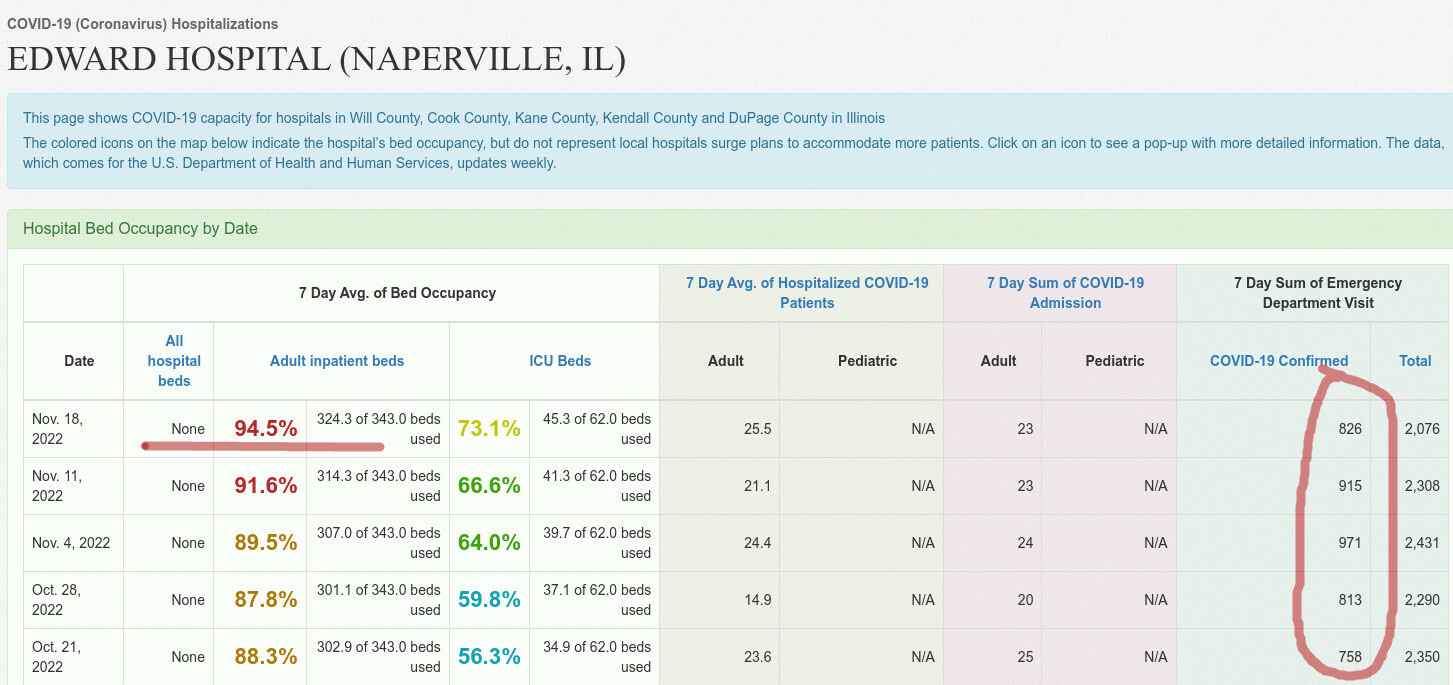1453x685 pixels.
Task: Select the 'Oct. 28, 2022' date cell
Action: tap(73, 600)
